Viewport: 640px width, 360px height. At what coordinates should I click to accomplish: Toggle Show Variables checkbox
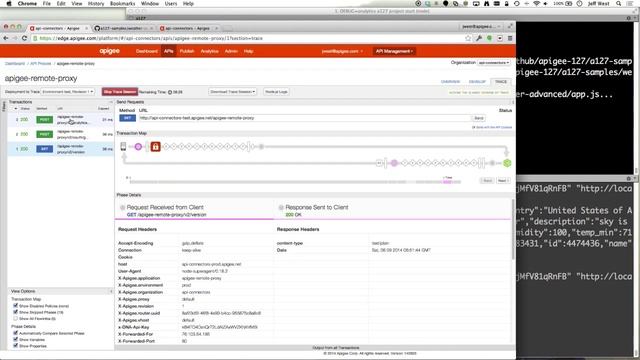click(x=16, y=340)
